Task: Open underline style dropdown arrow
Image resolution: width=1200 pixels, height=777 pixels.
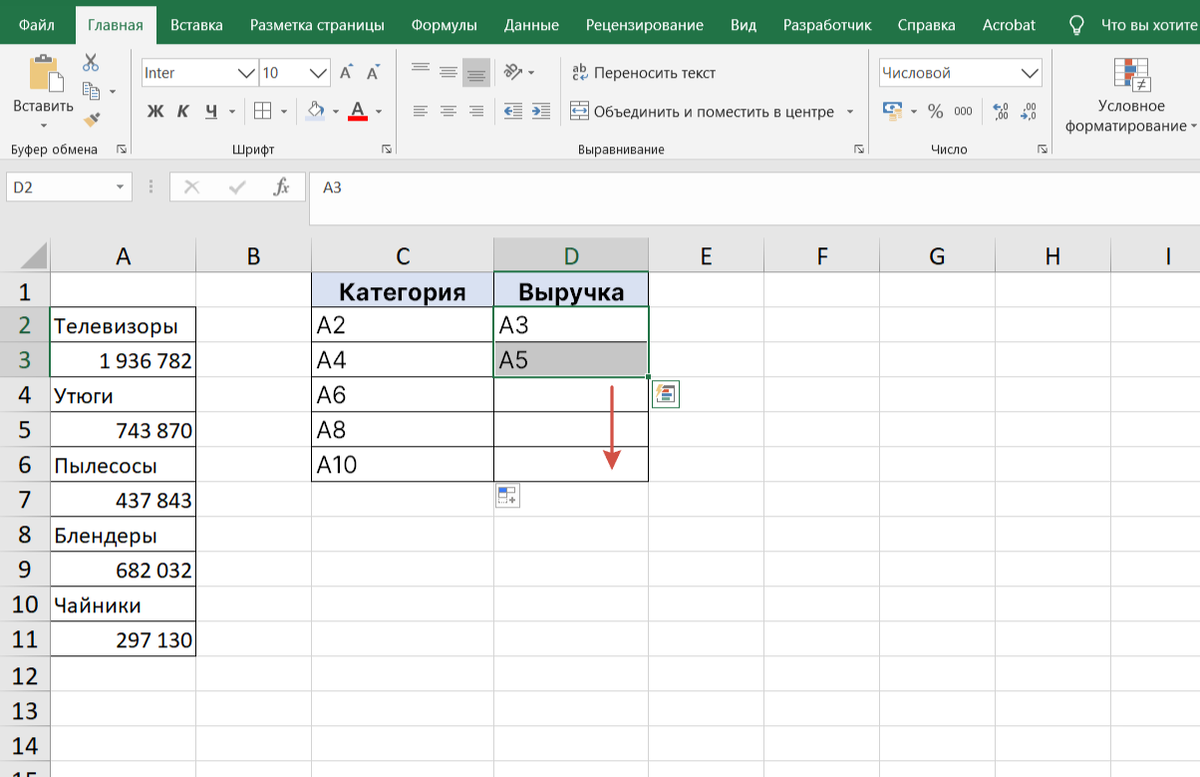Action: click(x=232, y=112)
